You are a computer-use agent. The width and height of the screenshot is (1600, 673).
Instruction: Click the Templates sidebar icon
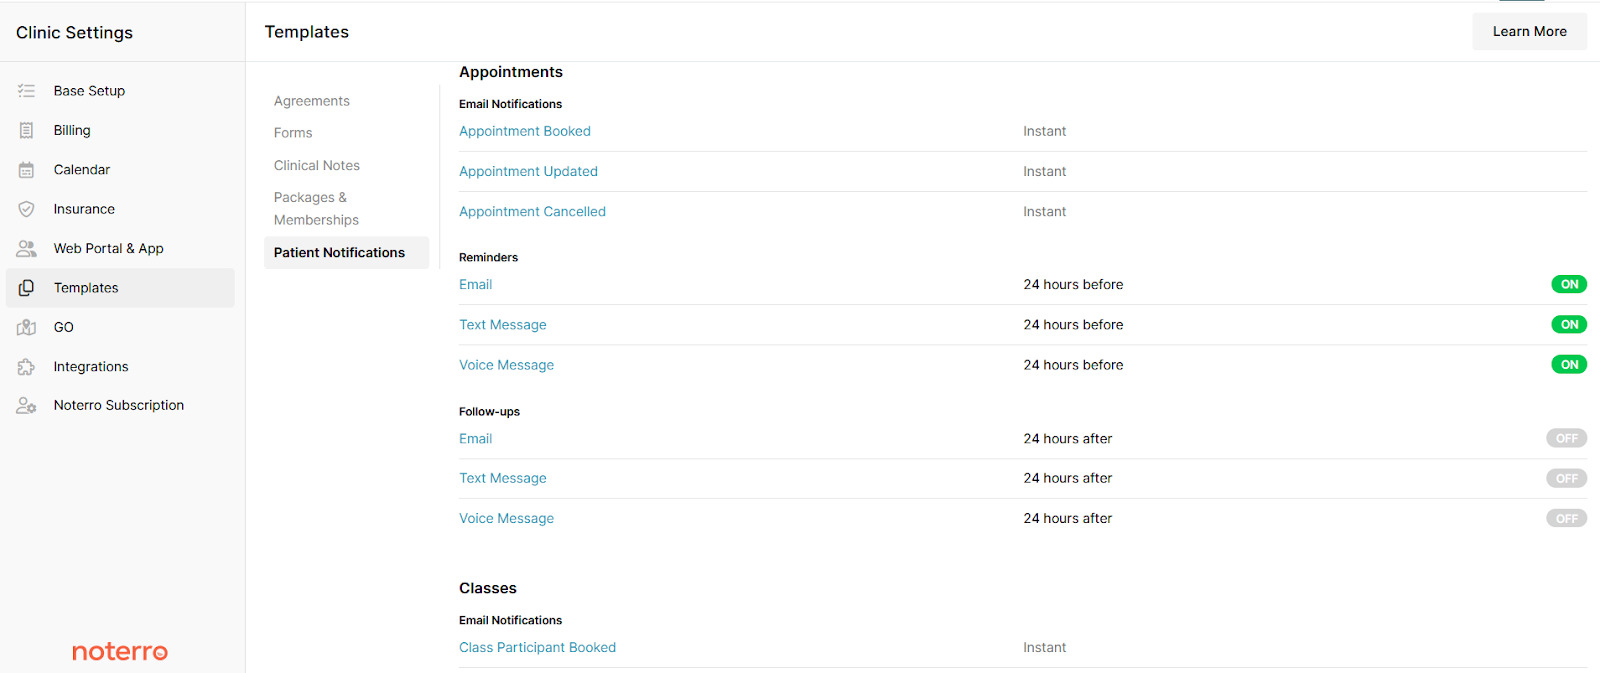(26, 287)
